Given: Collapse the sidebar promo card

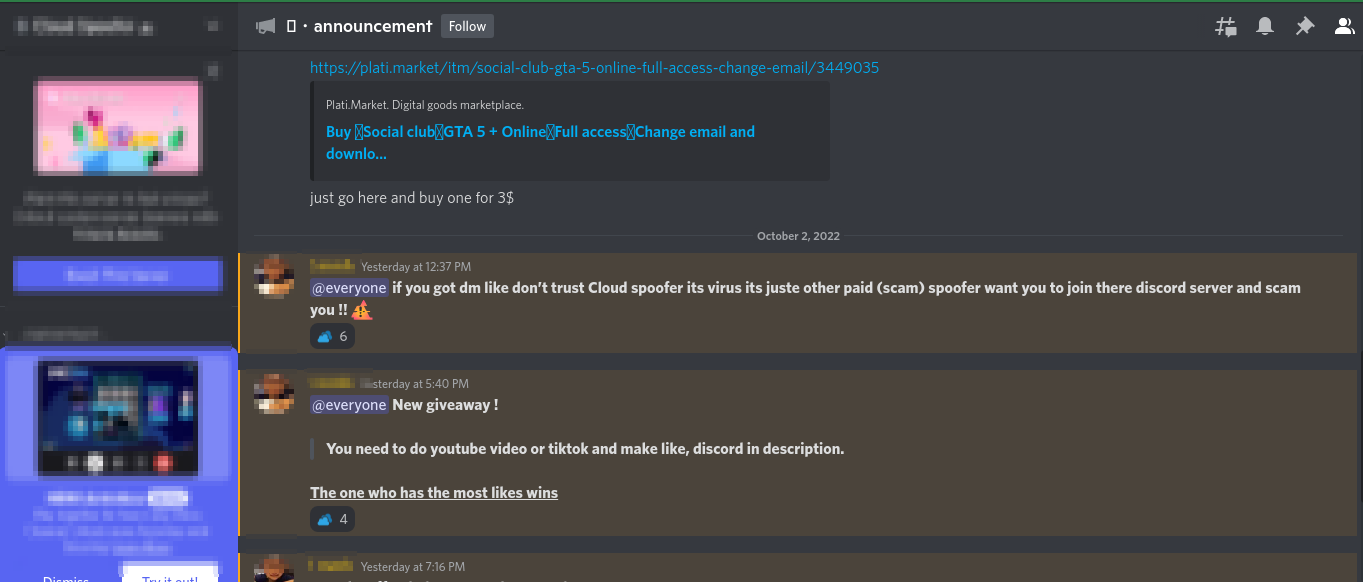Looking at the screenshot, I should (211, 71).
